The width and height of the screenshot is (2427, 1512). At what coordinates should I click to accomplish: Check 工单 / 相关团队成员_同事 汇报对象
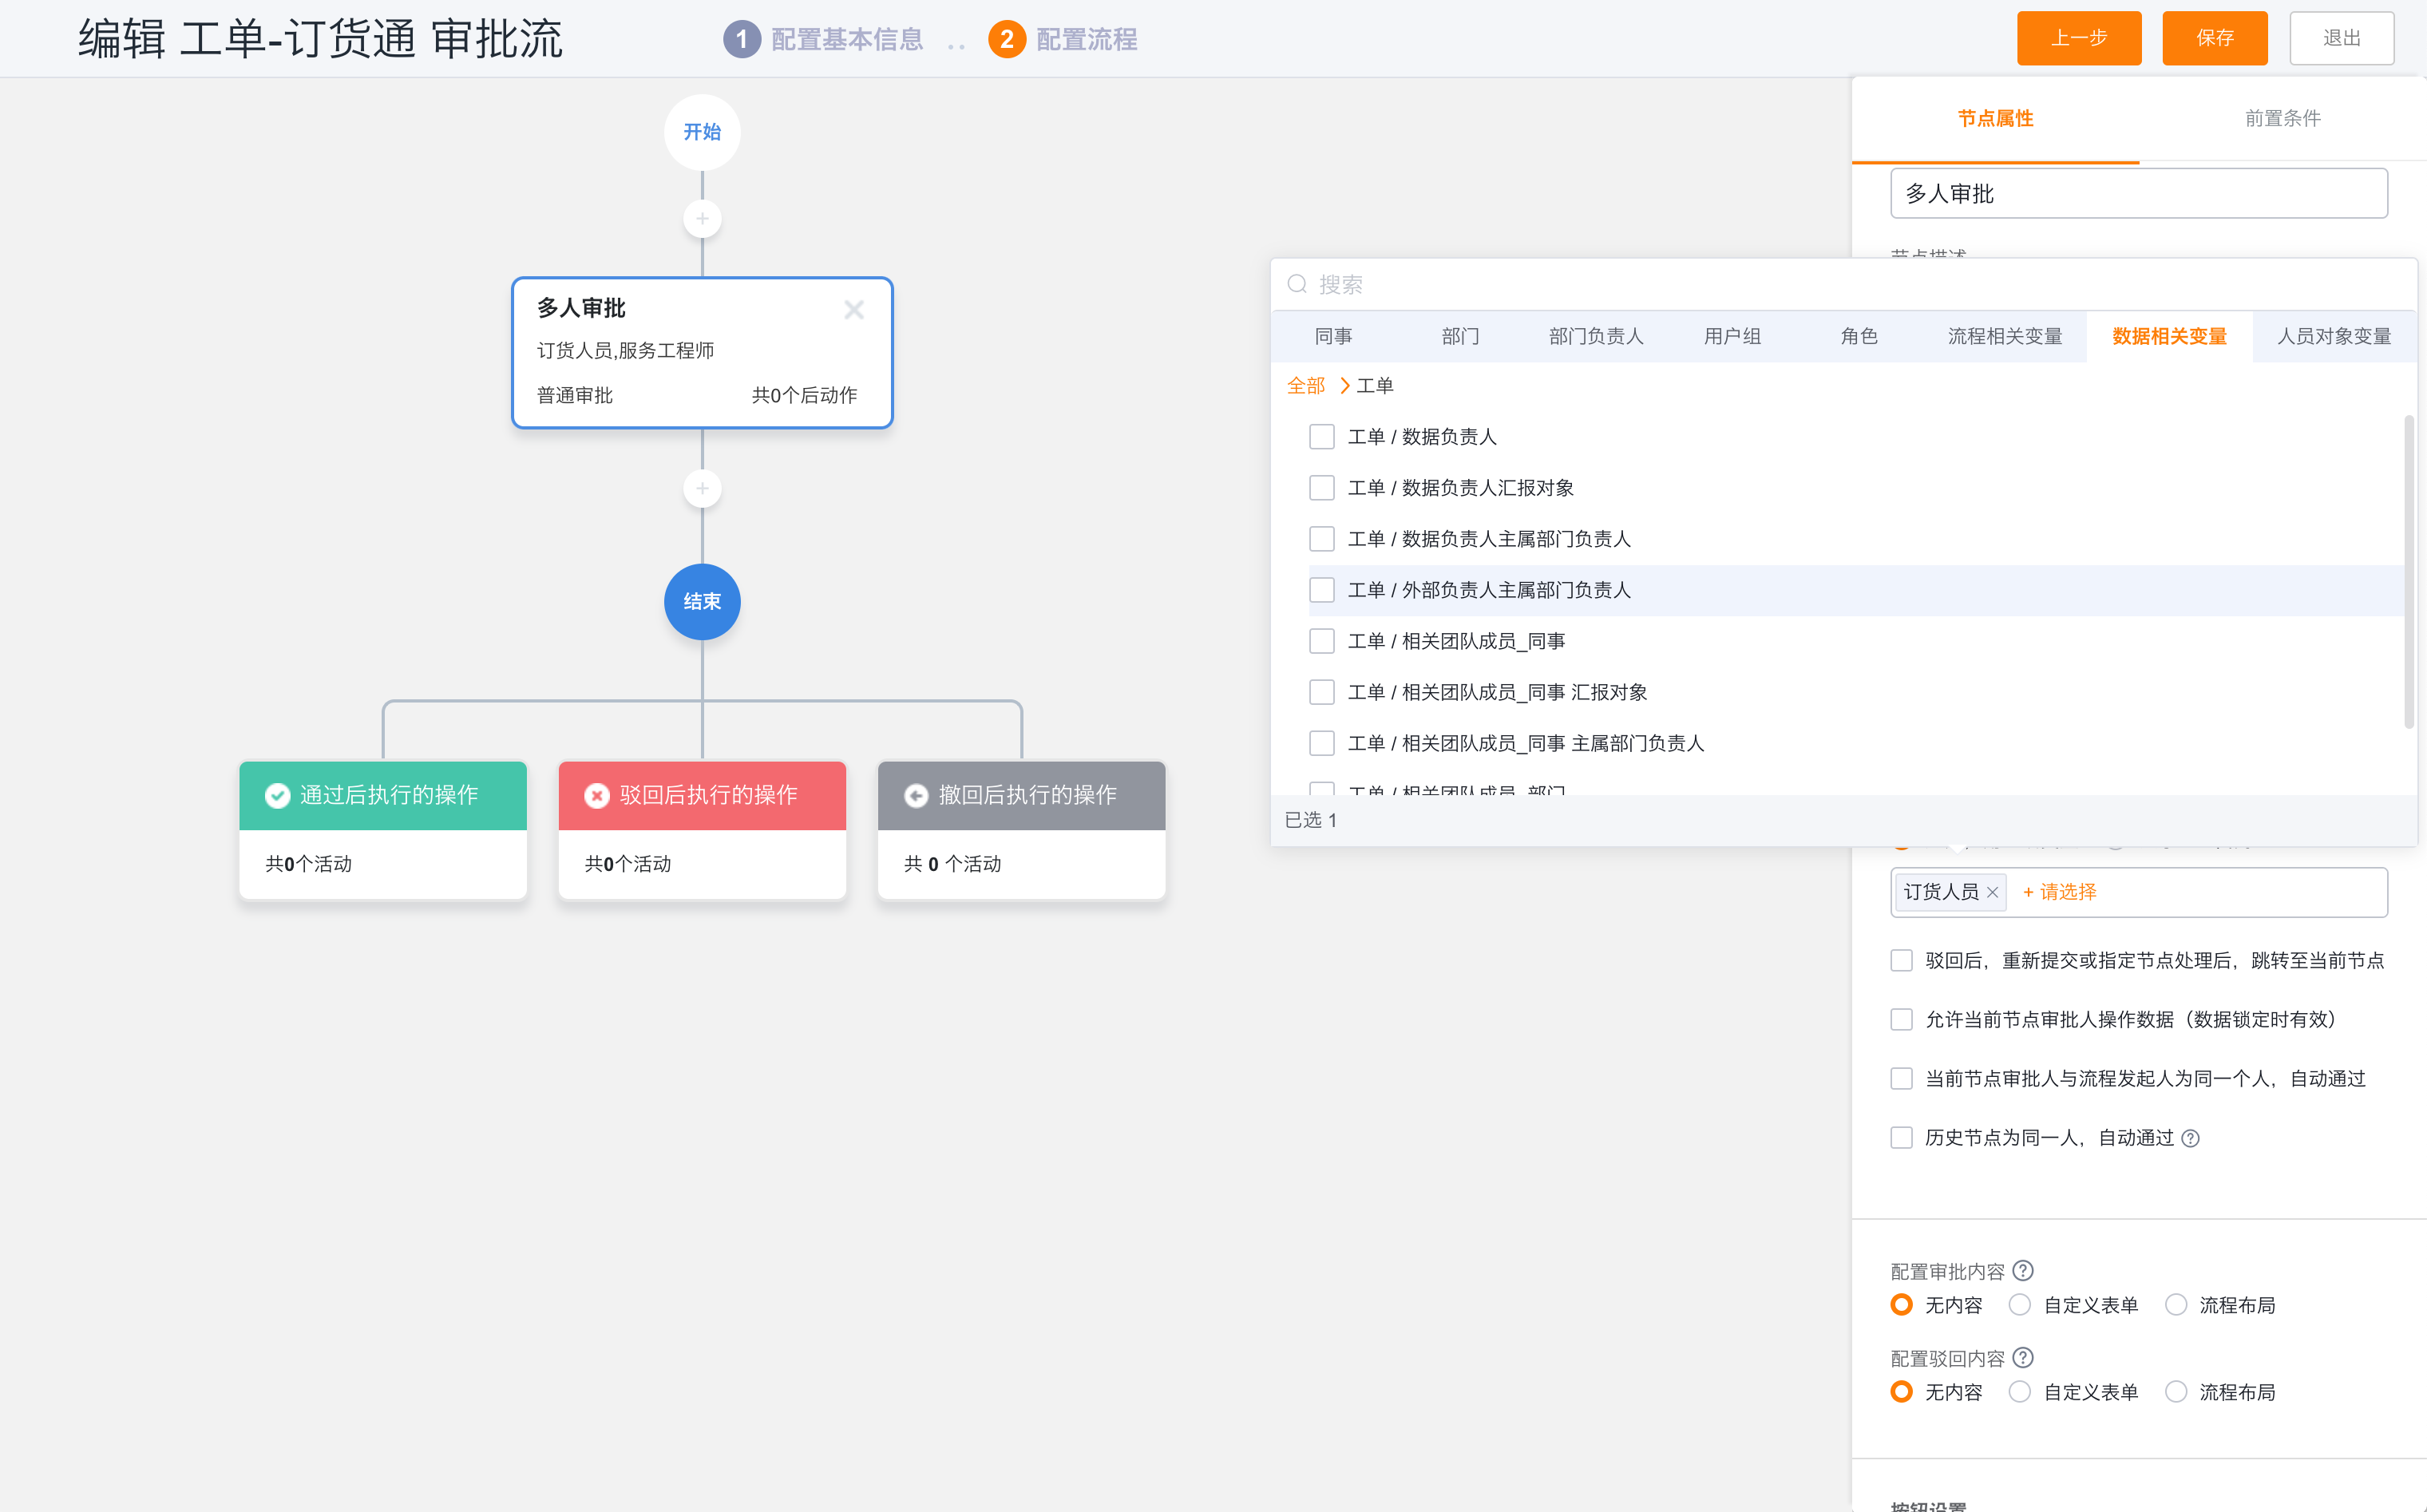[x=1322, y=692]
